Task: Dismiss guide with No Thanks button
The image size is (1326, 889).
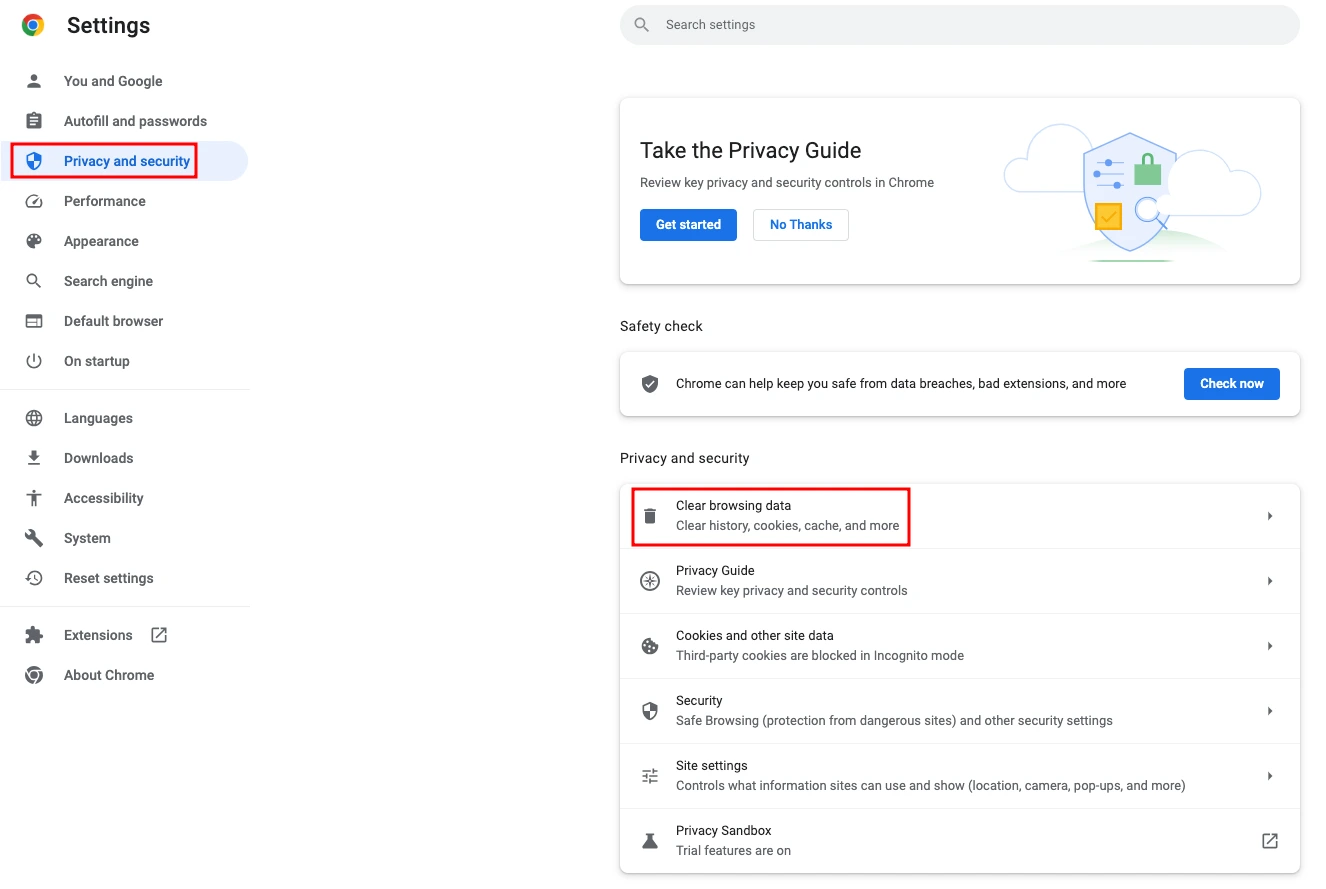Action: (801, 225)
